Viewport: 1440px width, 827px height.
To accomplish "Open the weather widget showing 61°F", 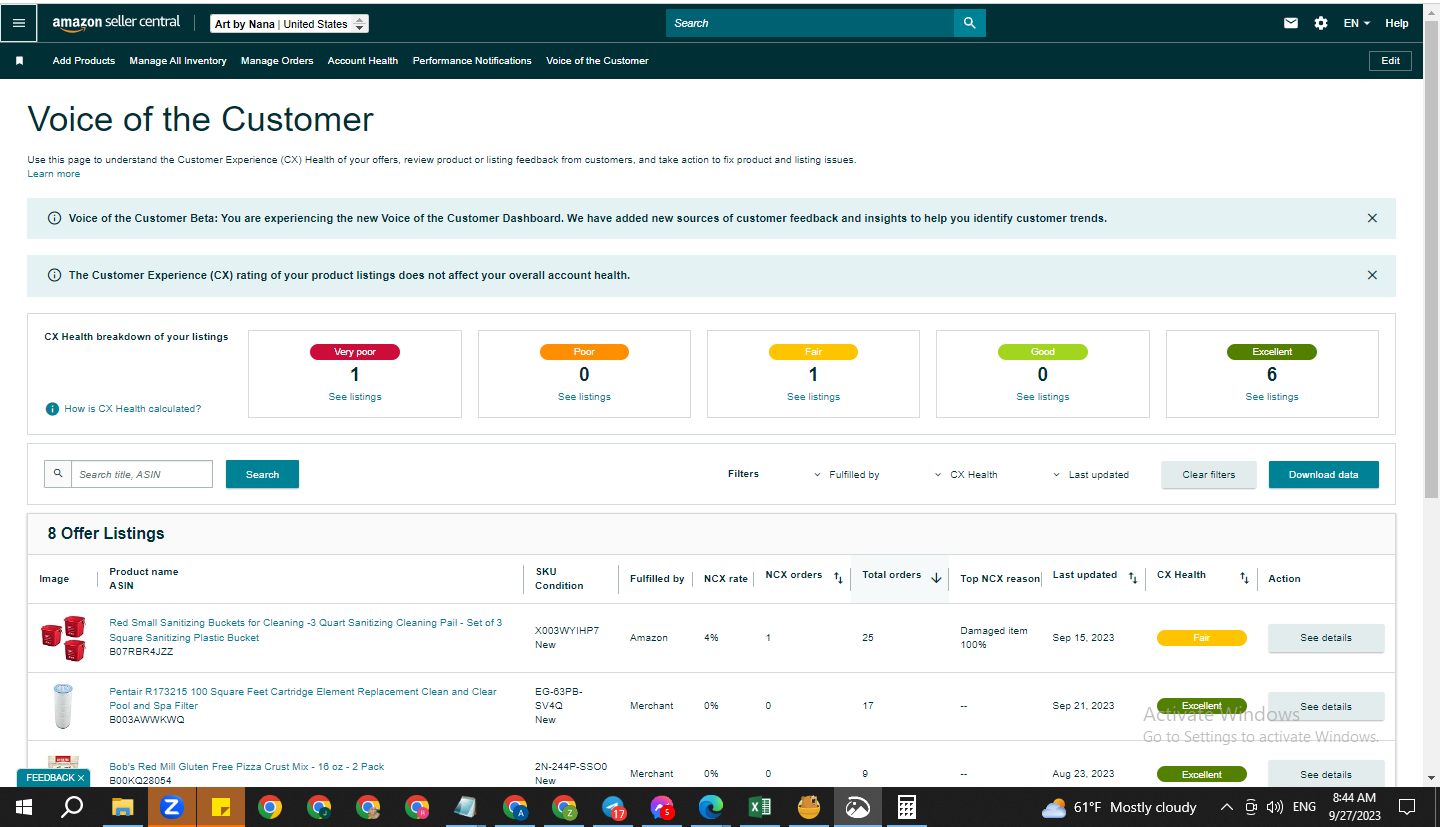I will [x=1119, y=807].
